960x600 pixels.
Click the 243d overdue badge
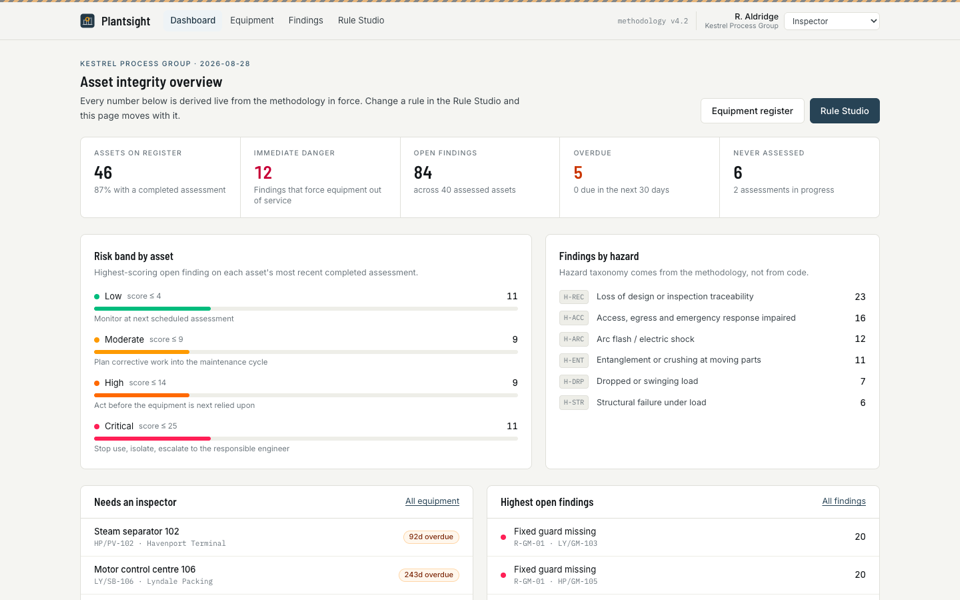[429, 575]
